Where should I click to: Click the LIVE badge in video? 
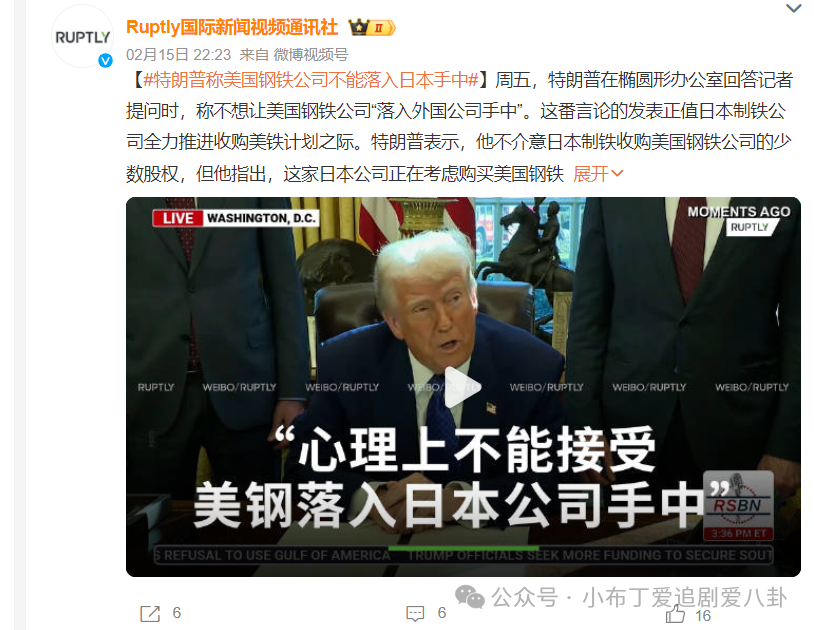[178, 218]
